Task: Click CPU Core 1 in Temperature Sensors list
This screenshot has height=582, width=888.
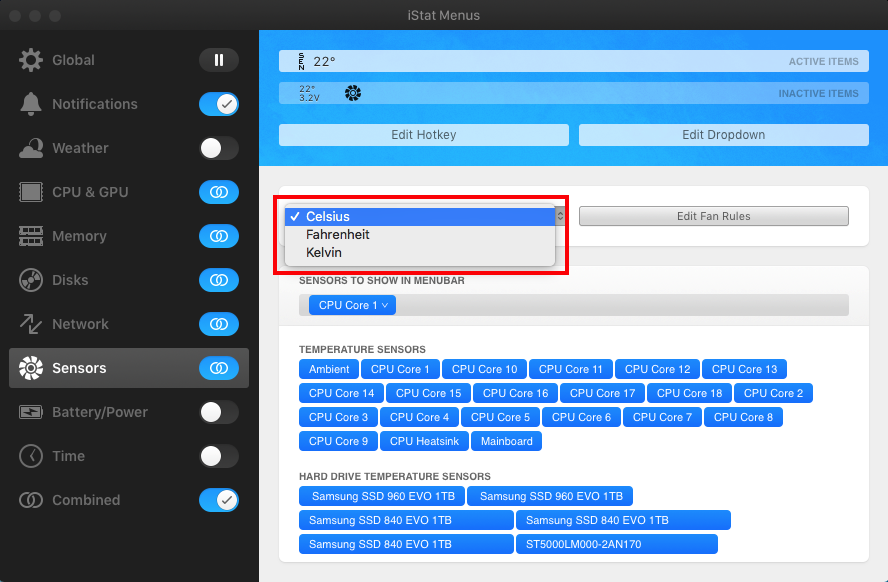Action: [x=400, y=369]
